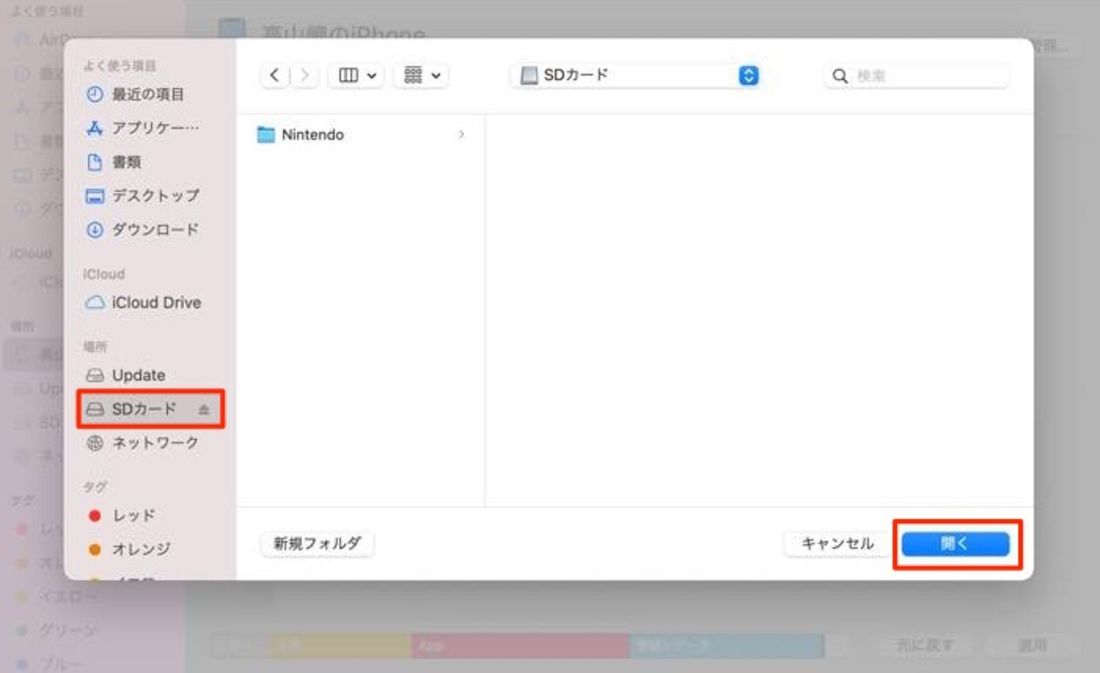
Task: Open the SDカード location popup
Action: pos(637,75)
